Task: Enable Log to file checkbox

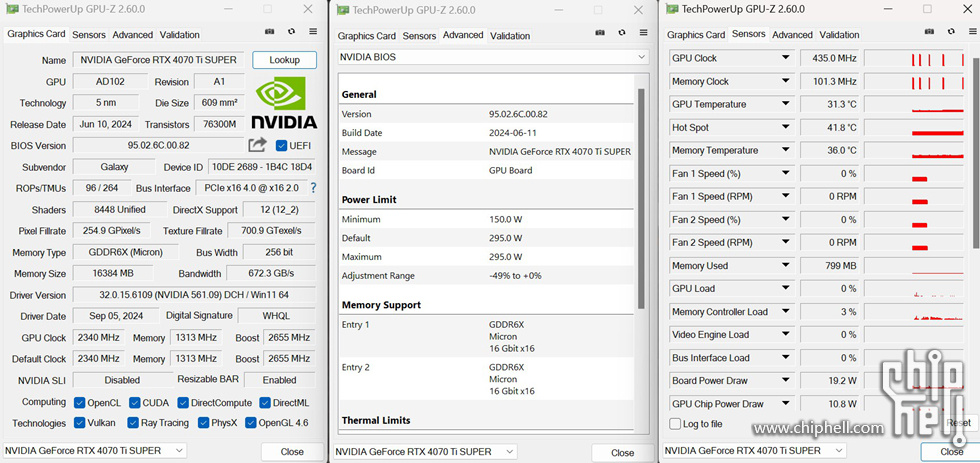Action: (x=675, y=424)
